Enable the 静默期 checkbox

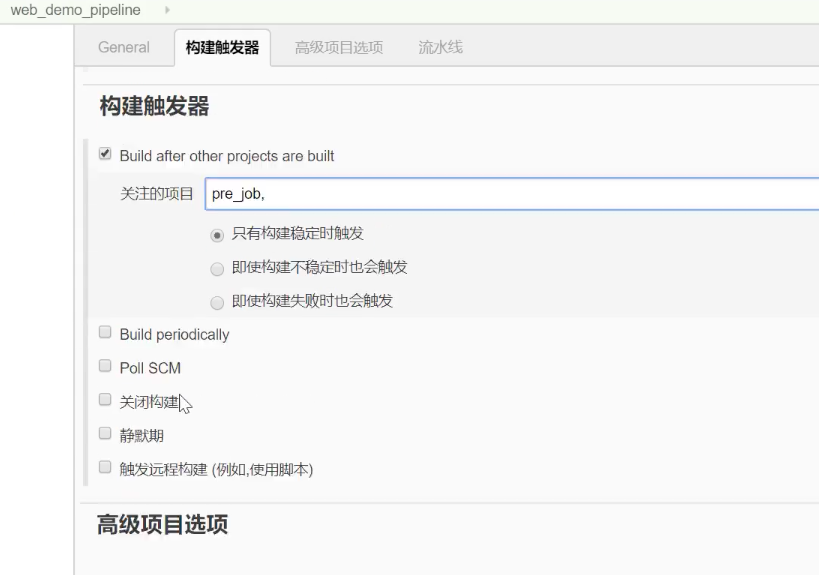pos(105,433)
